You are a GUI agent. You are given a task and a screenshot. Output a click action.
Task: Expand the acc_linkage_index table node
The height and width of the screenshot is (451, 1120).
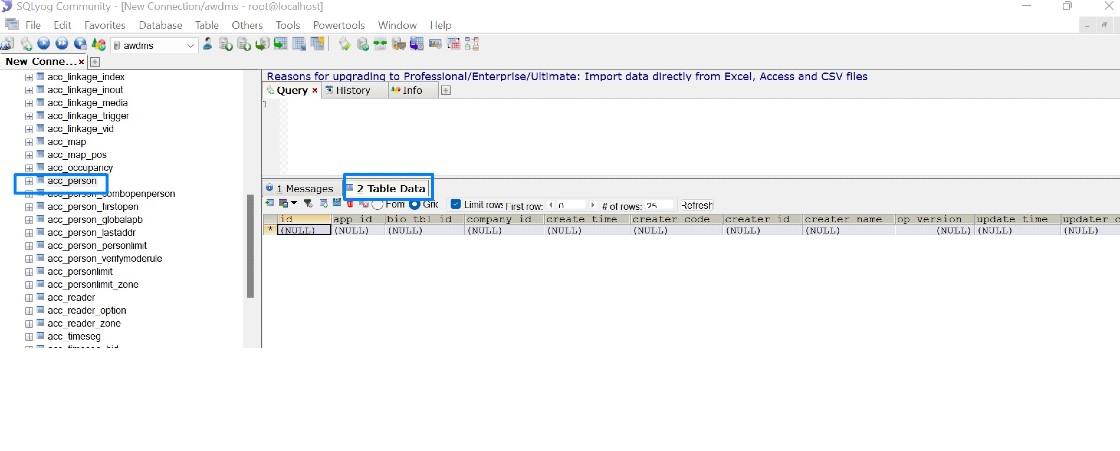29,76
